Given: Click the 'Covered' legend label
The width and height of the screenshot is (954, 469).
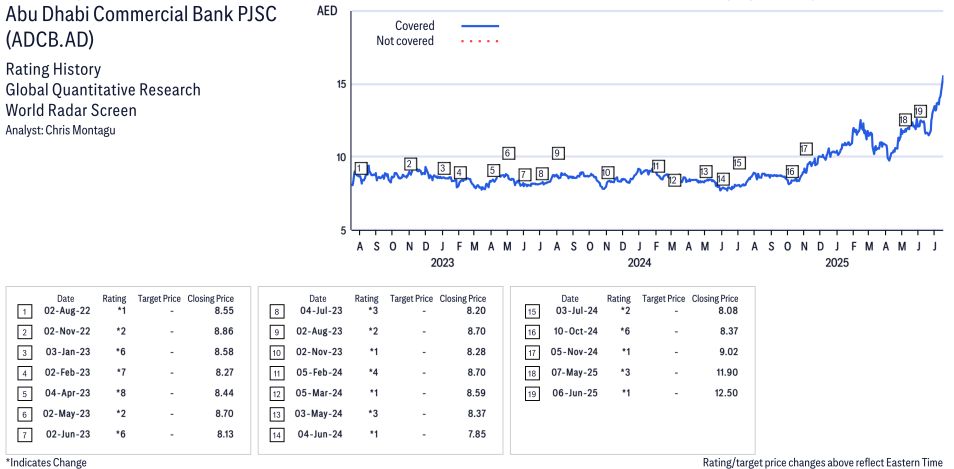Looking at the screenshot, I should [415, 26].
